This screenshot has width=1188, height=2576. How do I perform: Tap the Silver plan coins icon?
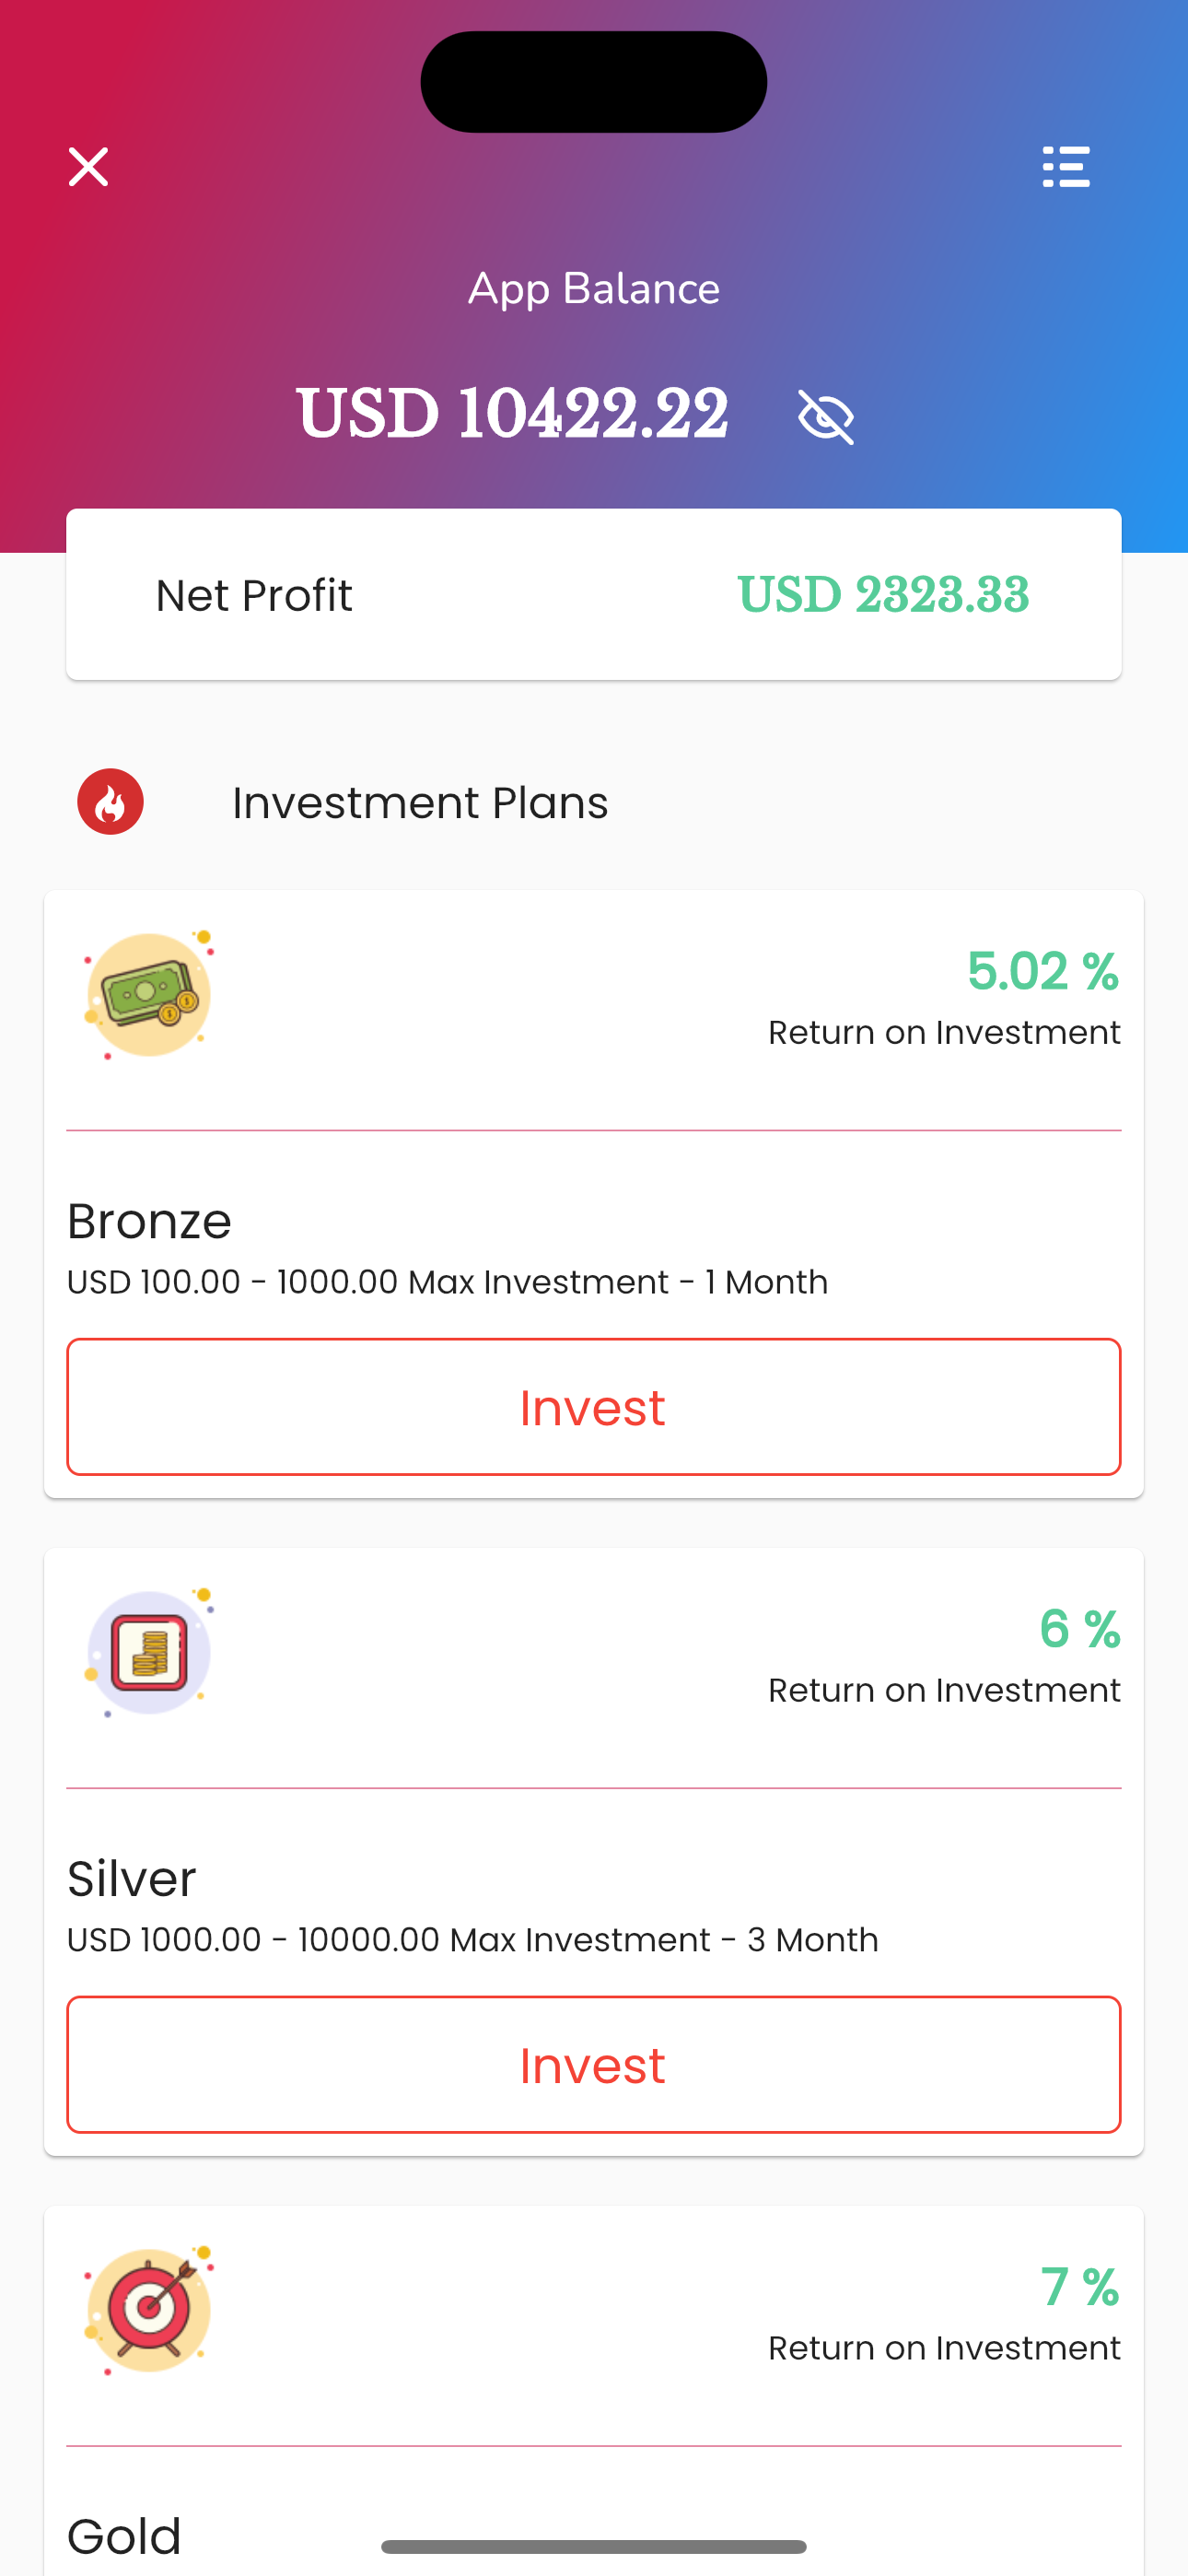click(x=149, y=1652)
